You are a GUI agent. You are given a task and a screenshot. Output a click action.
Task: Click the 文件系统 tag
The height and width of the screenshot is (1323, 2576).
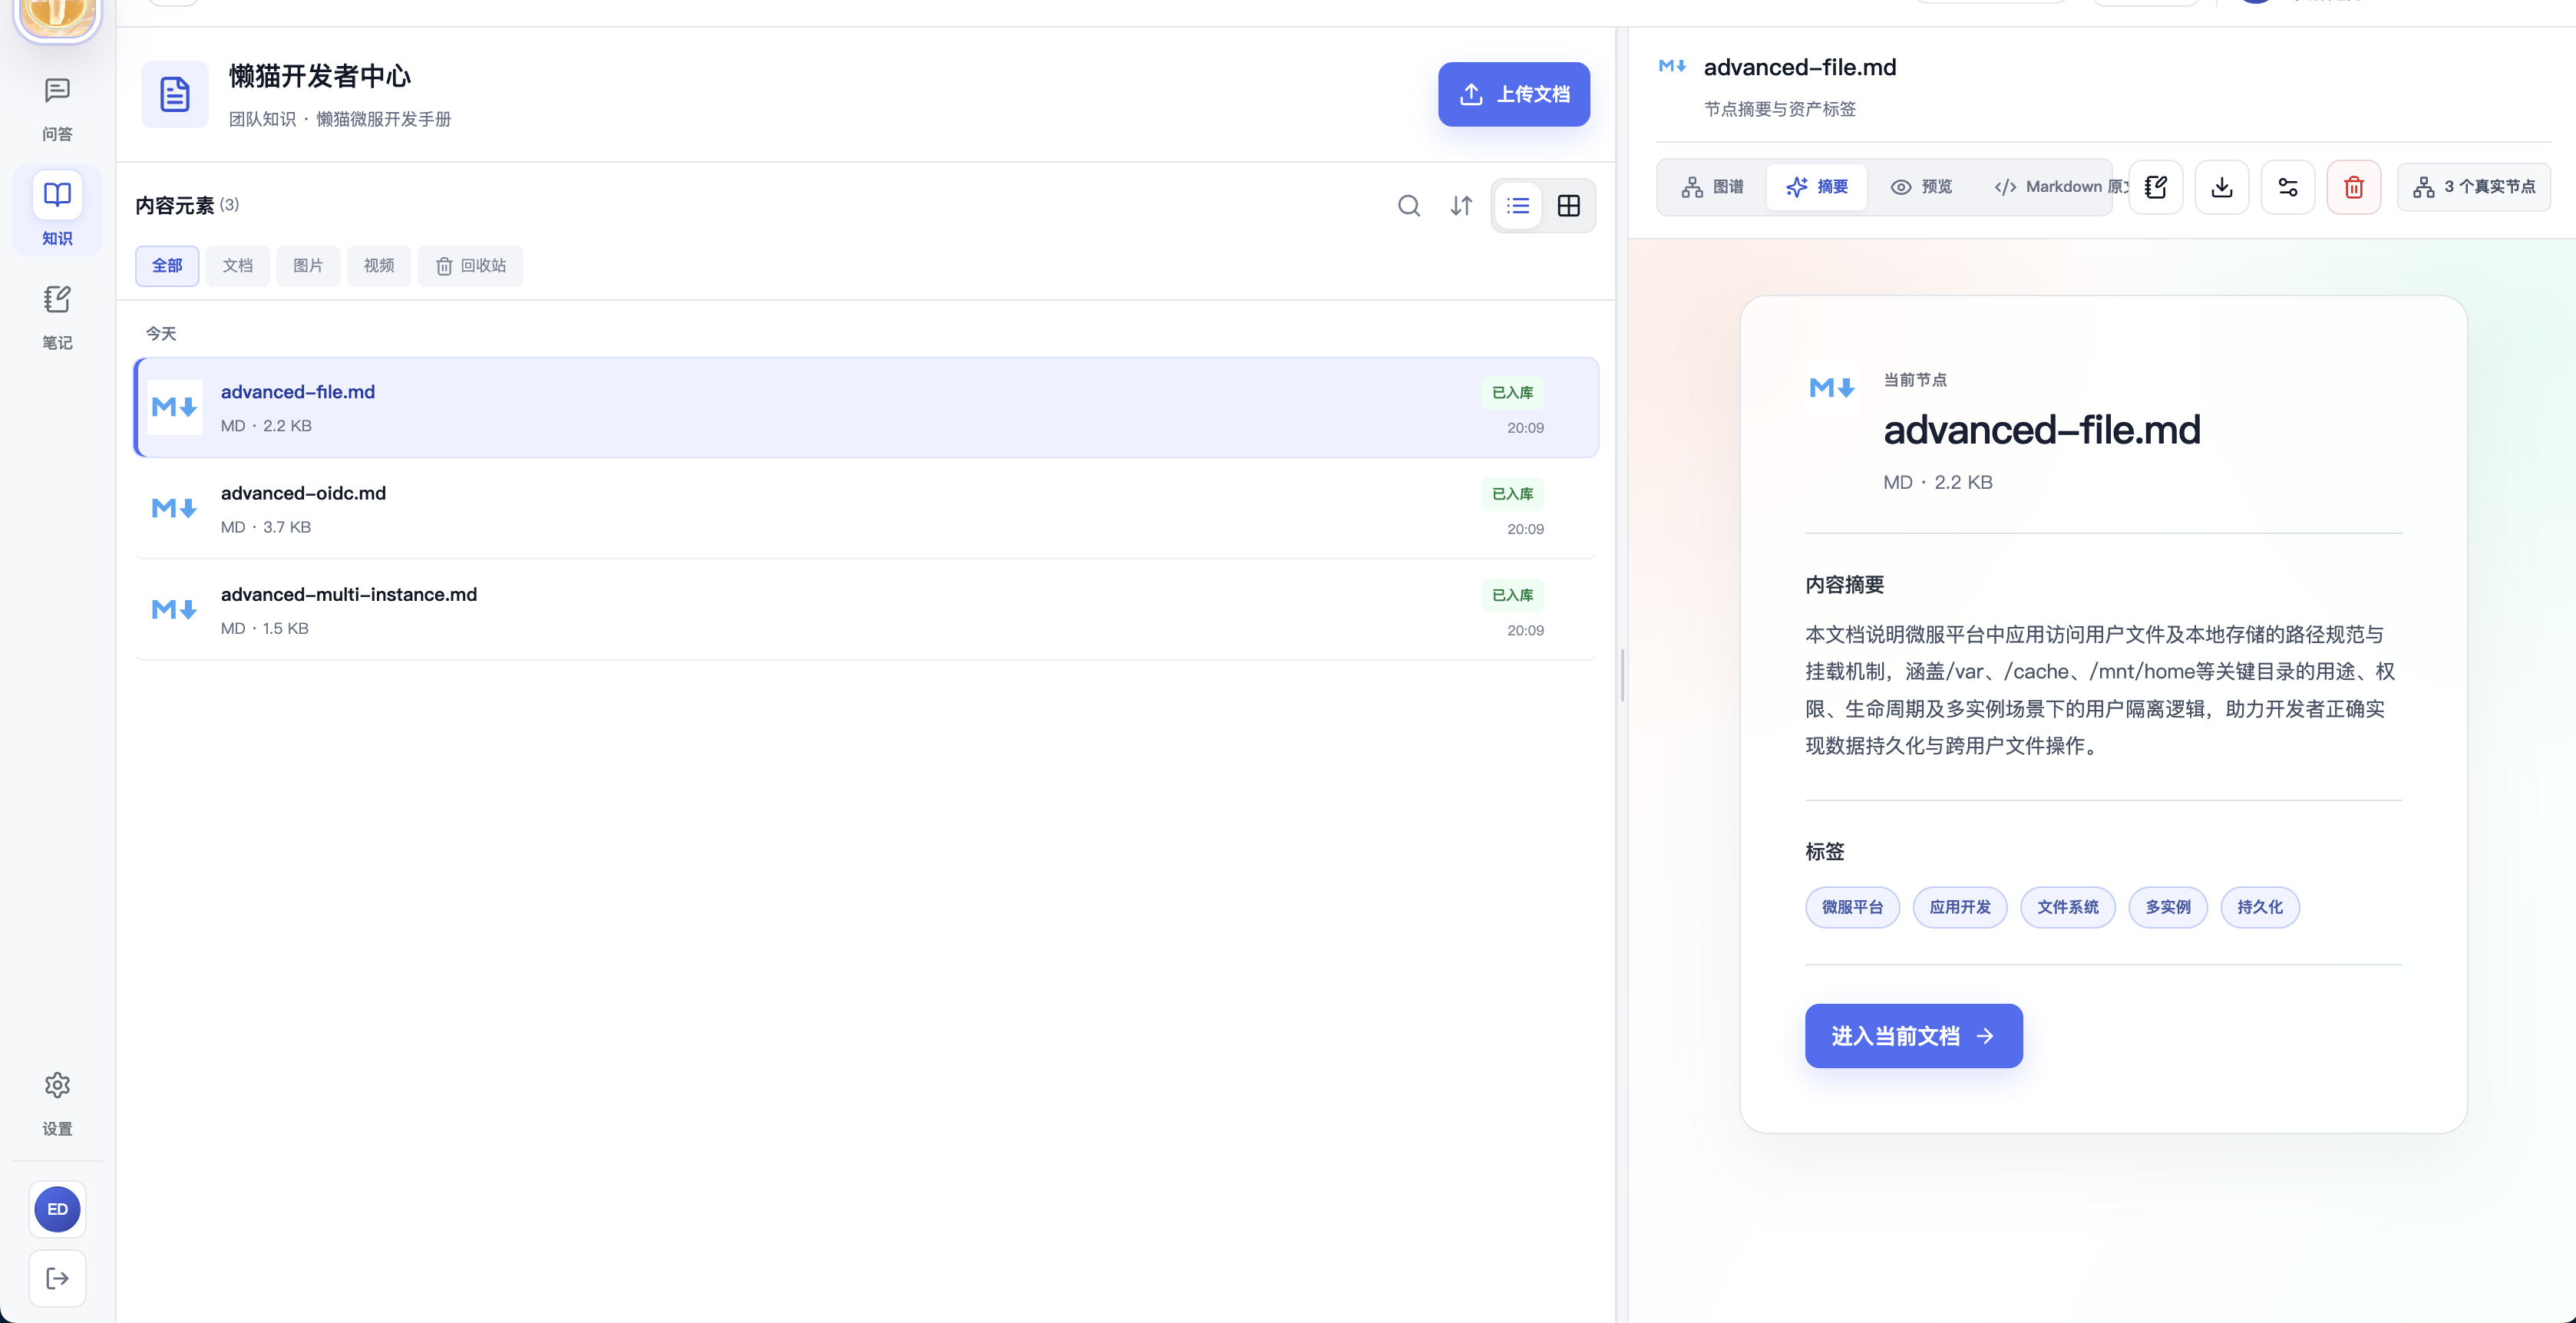point(2068,907)
